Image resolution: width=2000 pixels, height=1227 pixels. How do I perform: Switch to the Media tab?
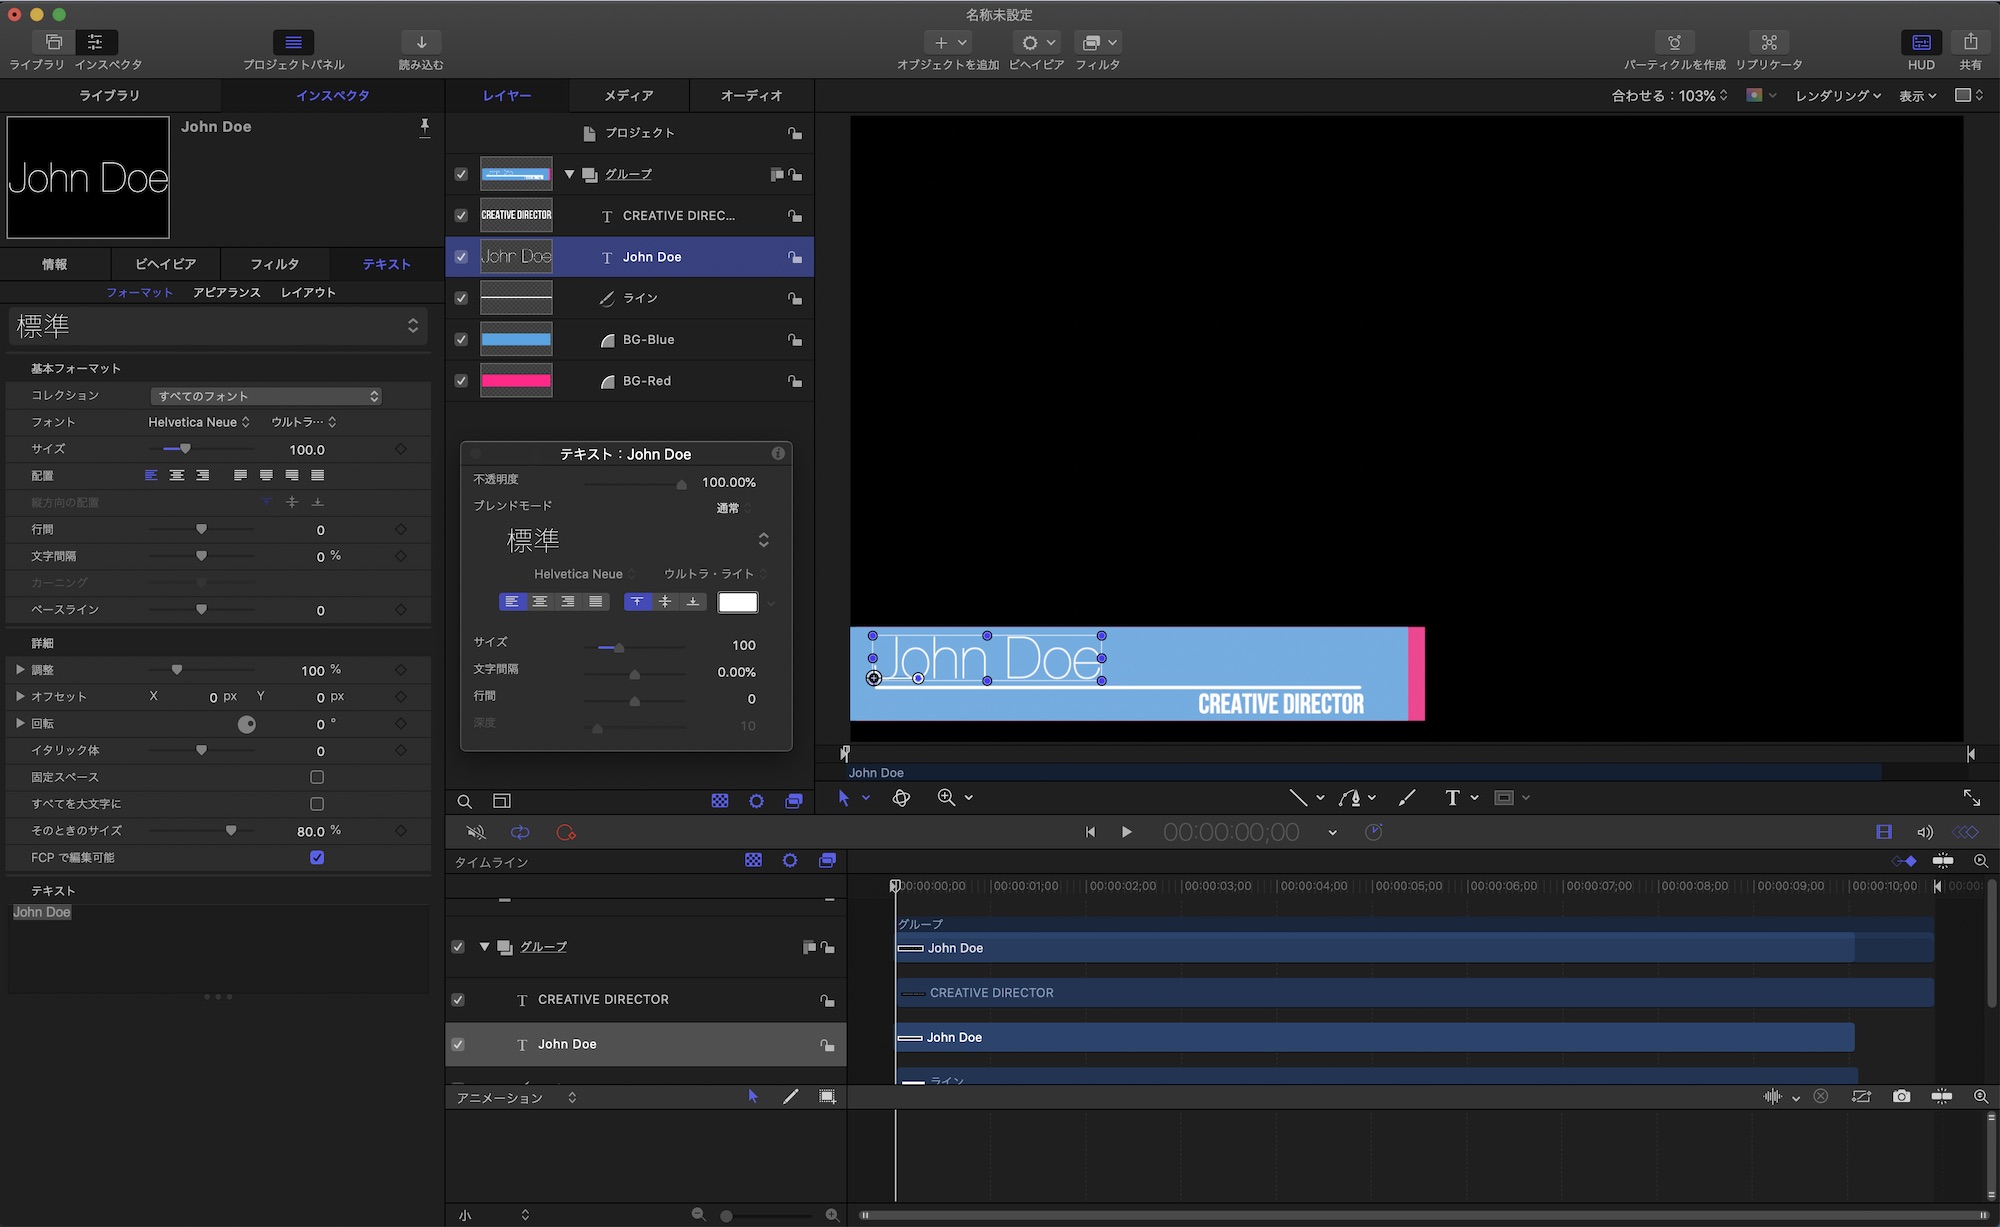point(628,95)
